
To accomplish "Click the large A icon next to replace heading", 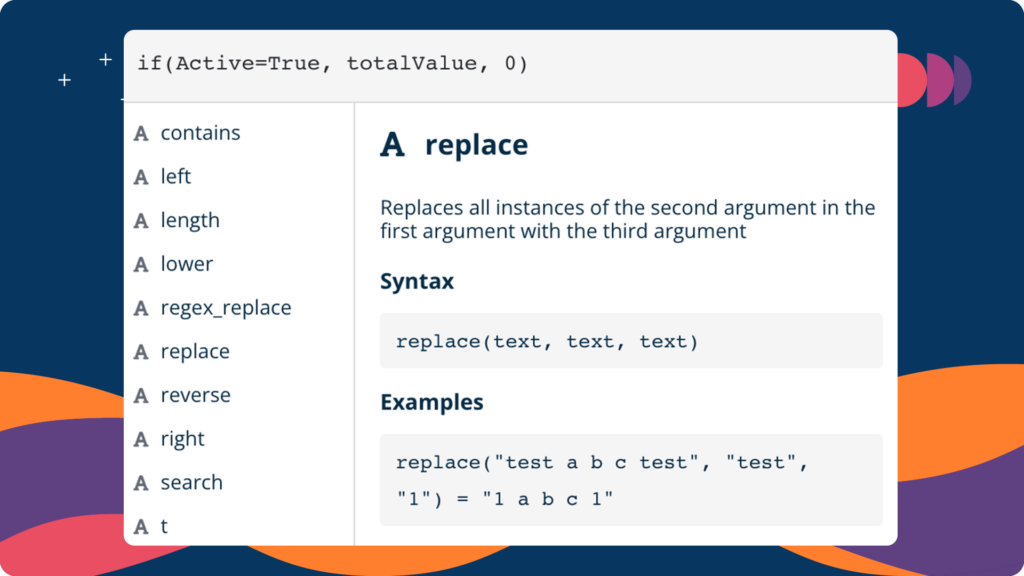I will [x=392, y=144].
